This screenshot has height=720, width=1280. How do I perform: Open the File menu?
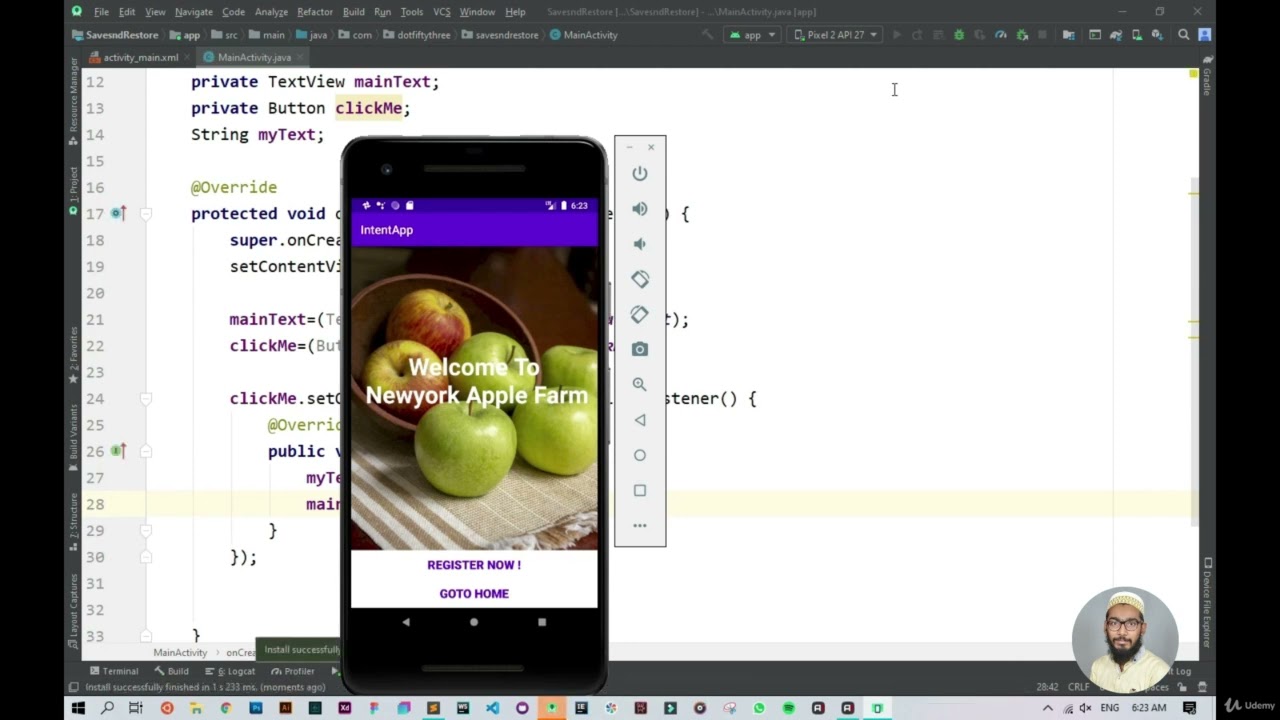tap(101, 12)
